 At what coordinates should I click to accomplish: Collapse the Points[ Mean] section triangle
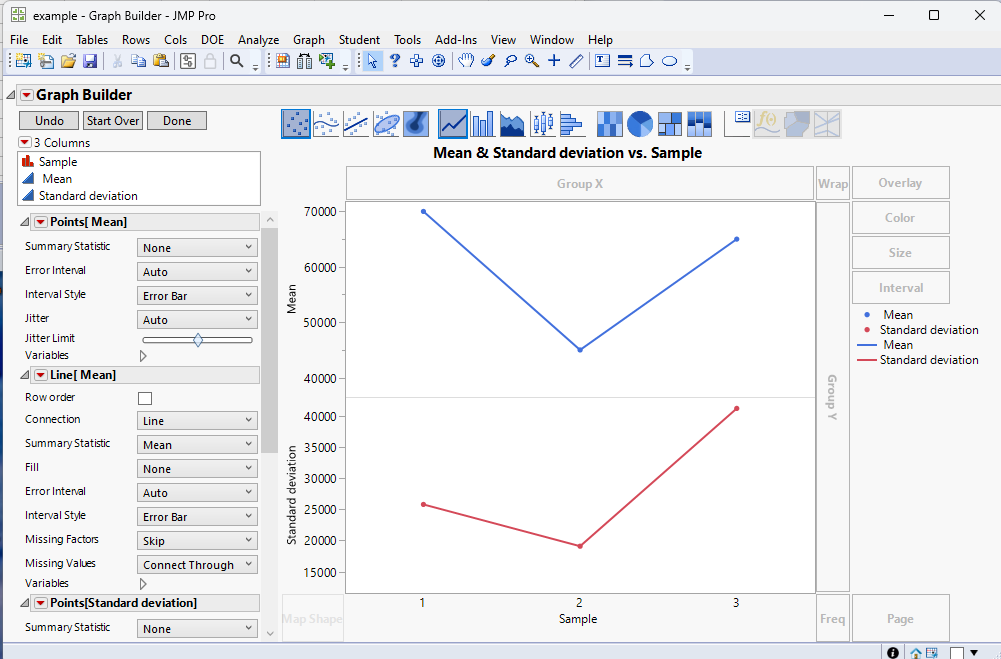25,222
